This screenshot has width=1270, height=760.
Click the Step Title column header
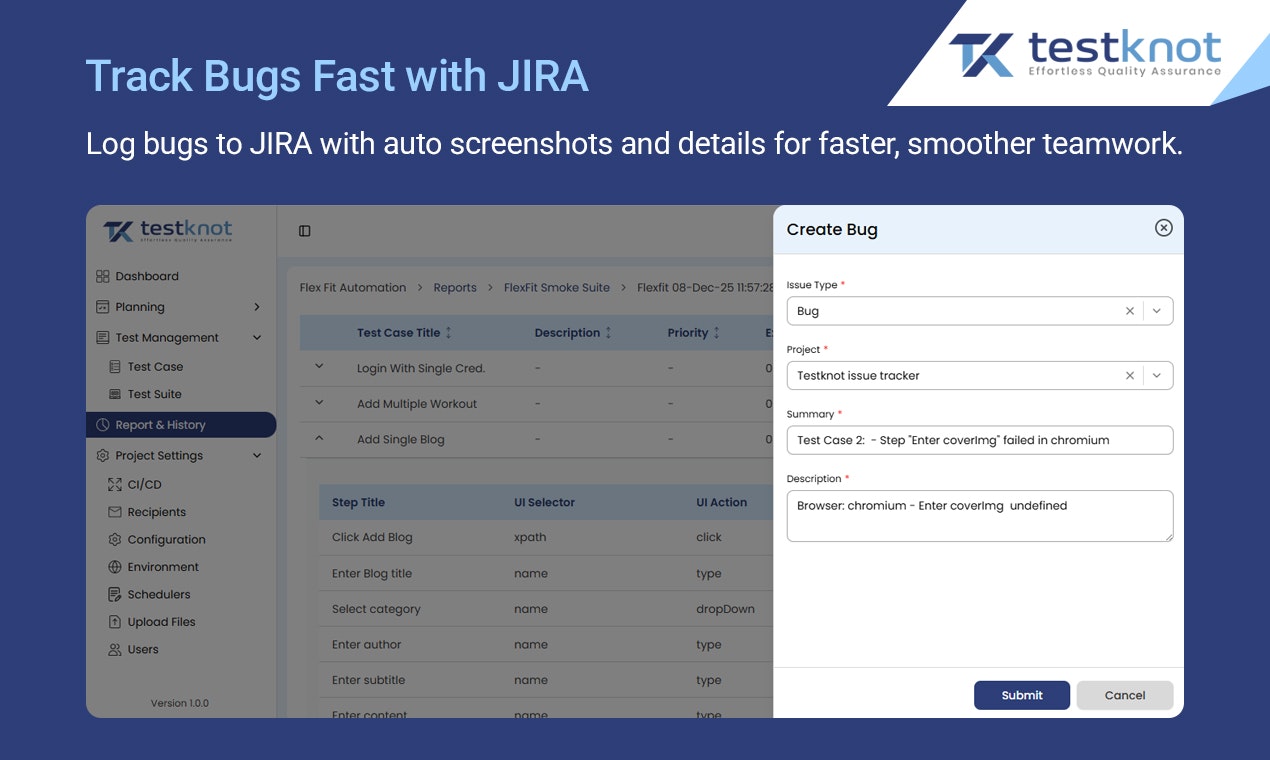pos(358,503)
